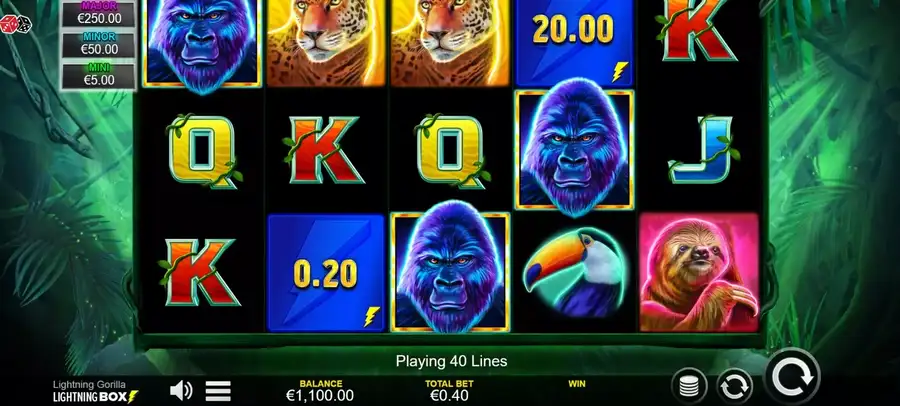Screen dimensions: 900x406
Task: Select the Minor €50.00 jackpot panel
Action: click(99, 44)
